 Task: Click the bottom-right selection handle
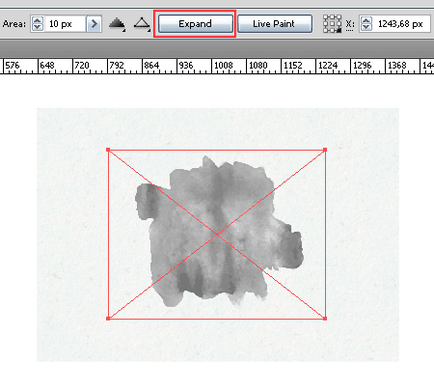point(325,319)
